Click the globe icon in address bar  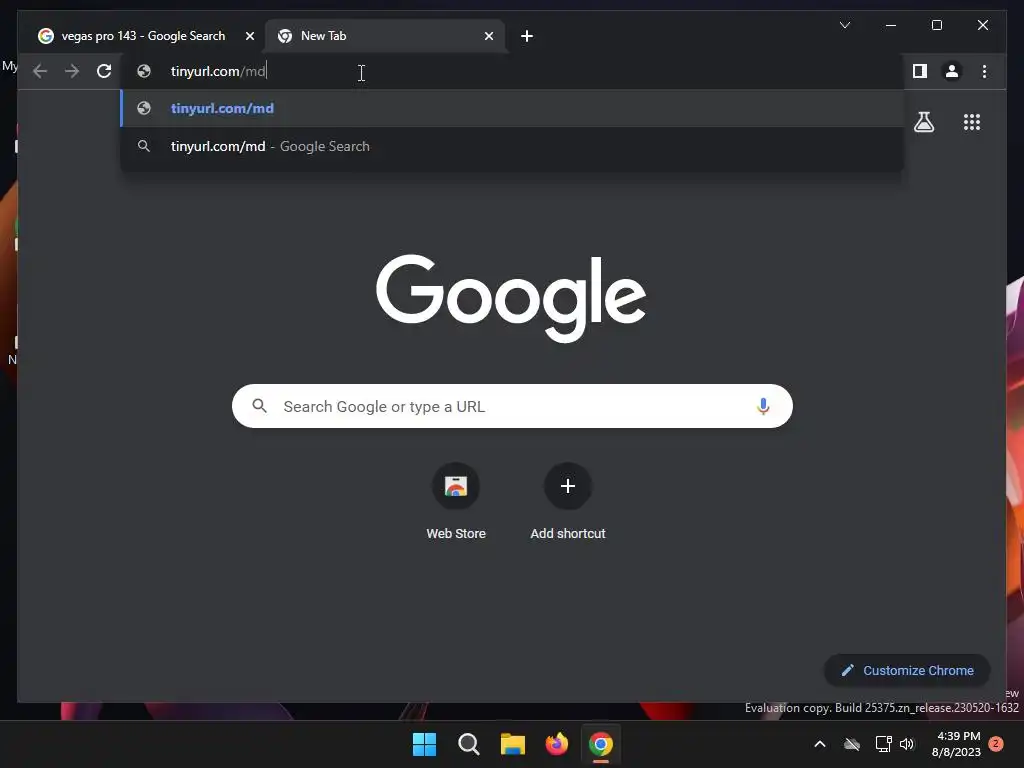tap(144, 71)
